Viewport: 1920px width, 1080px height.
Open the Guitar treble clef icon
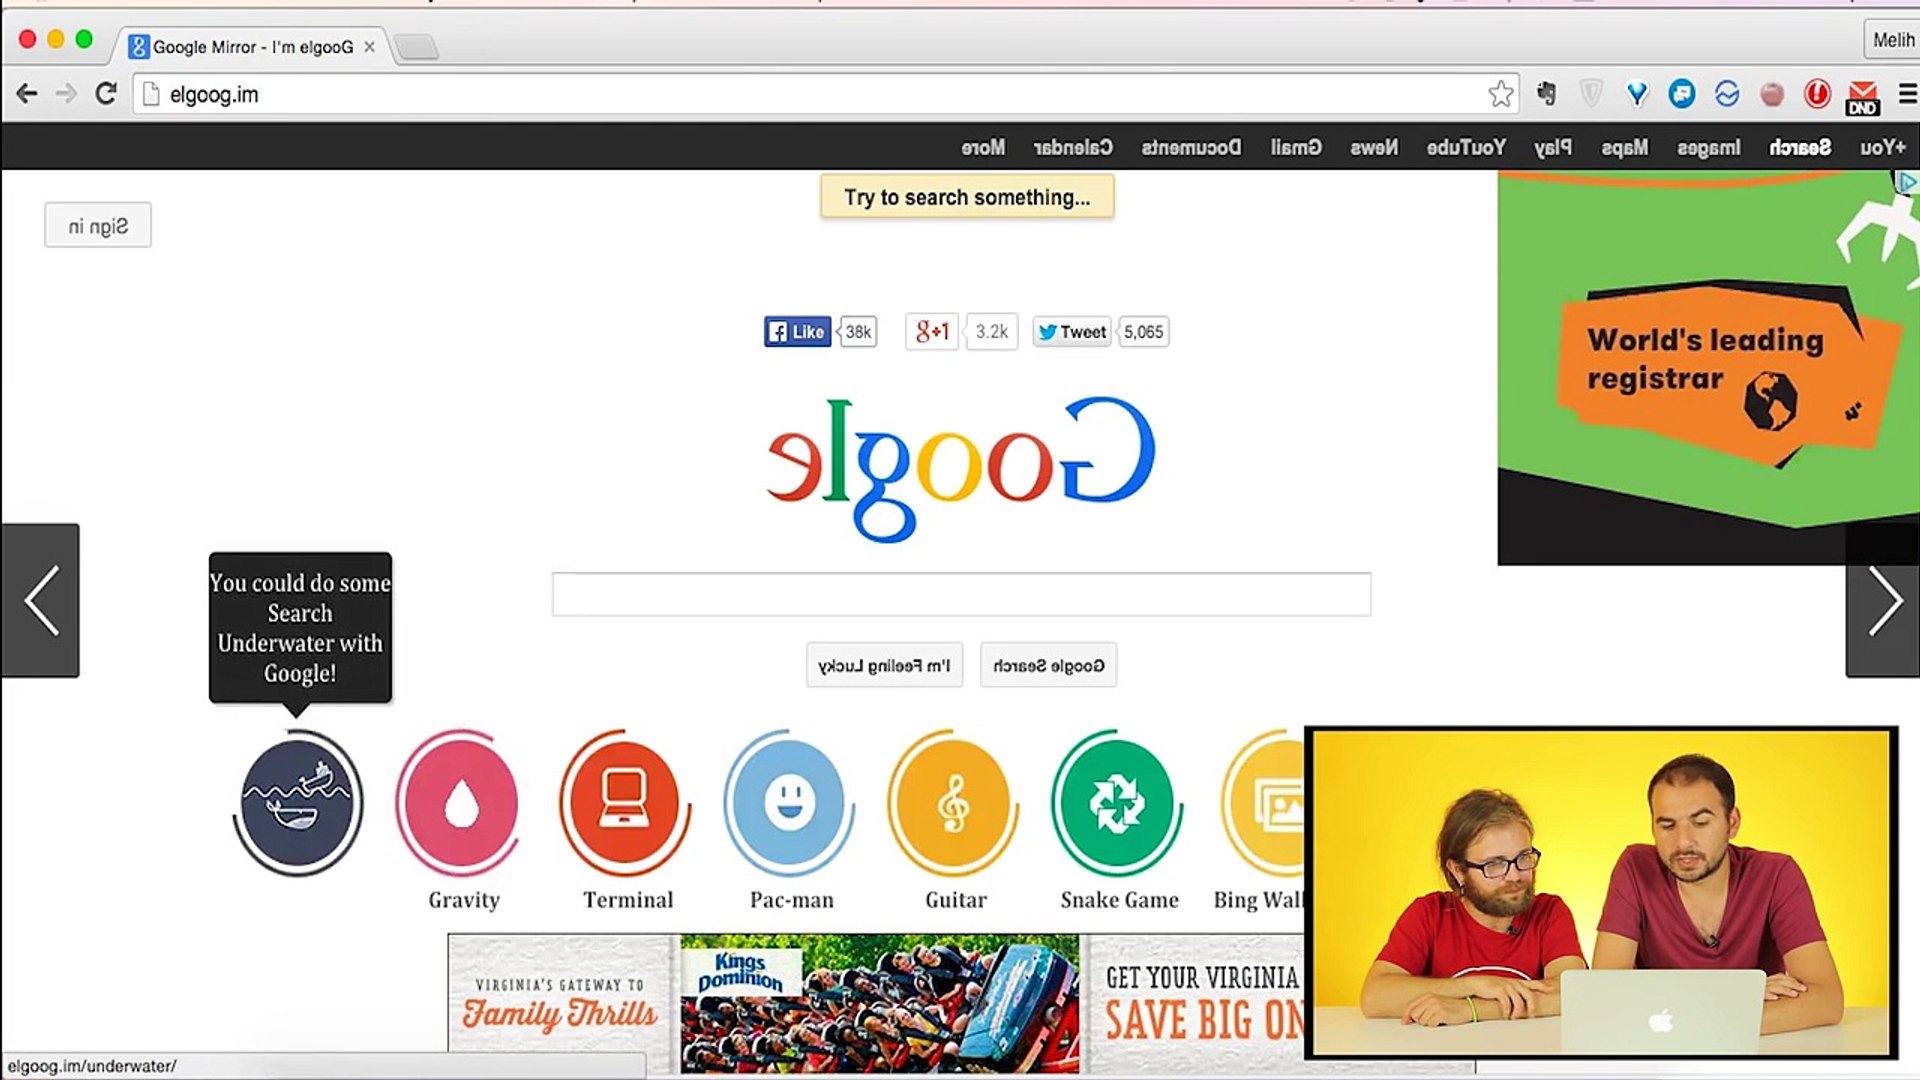click(x=953, y=803)
